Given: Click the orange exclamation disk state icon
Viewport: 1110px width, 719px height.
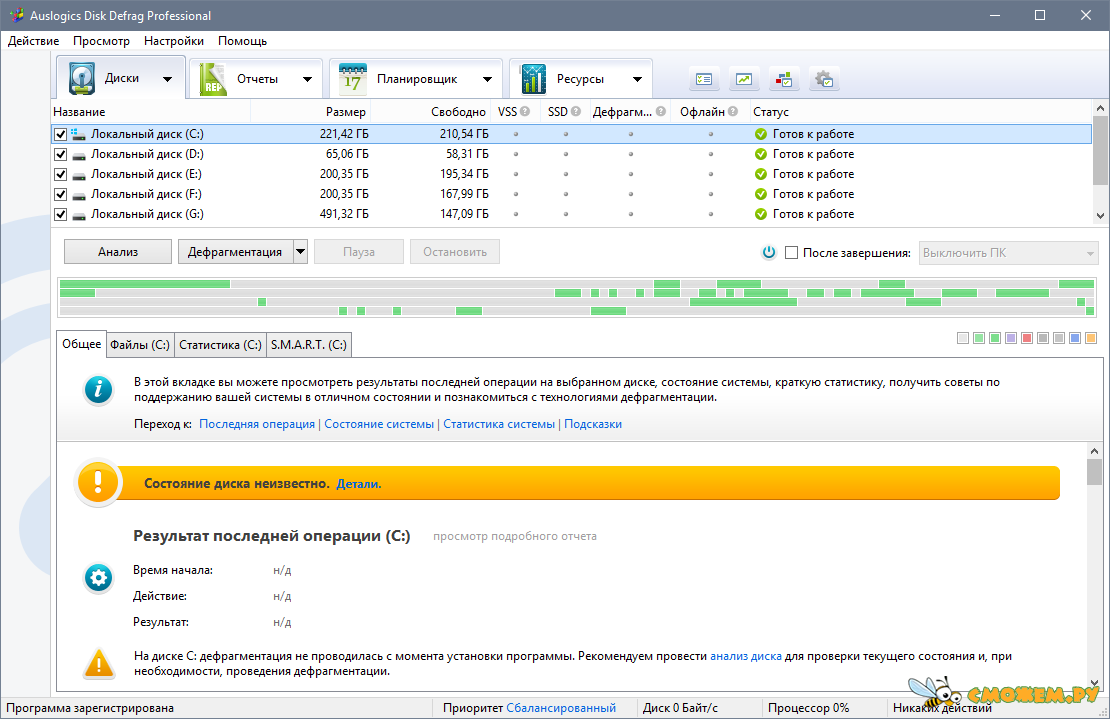Looking at the screenshot, I should click(x=98, y=483).
